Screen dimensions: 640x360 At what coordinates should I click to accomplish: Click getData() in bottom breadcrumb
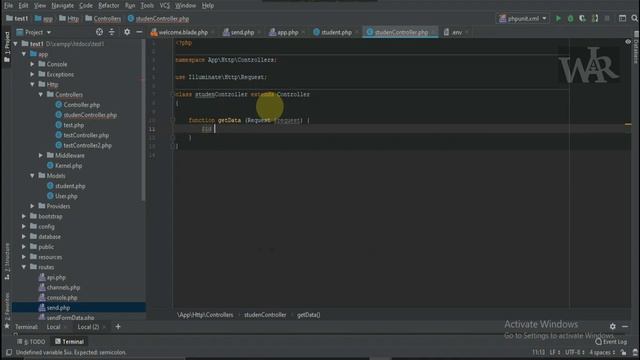(309, 315)
